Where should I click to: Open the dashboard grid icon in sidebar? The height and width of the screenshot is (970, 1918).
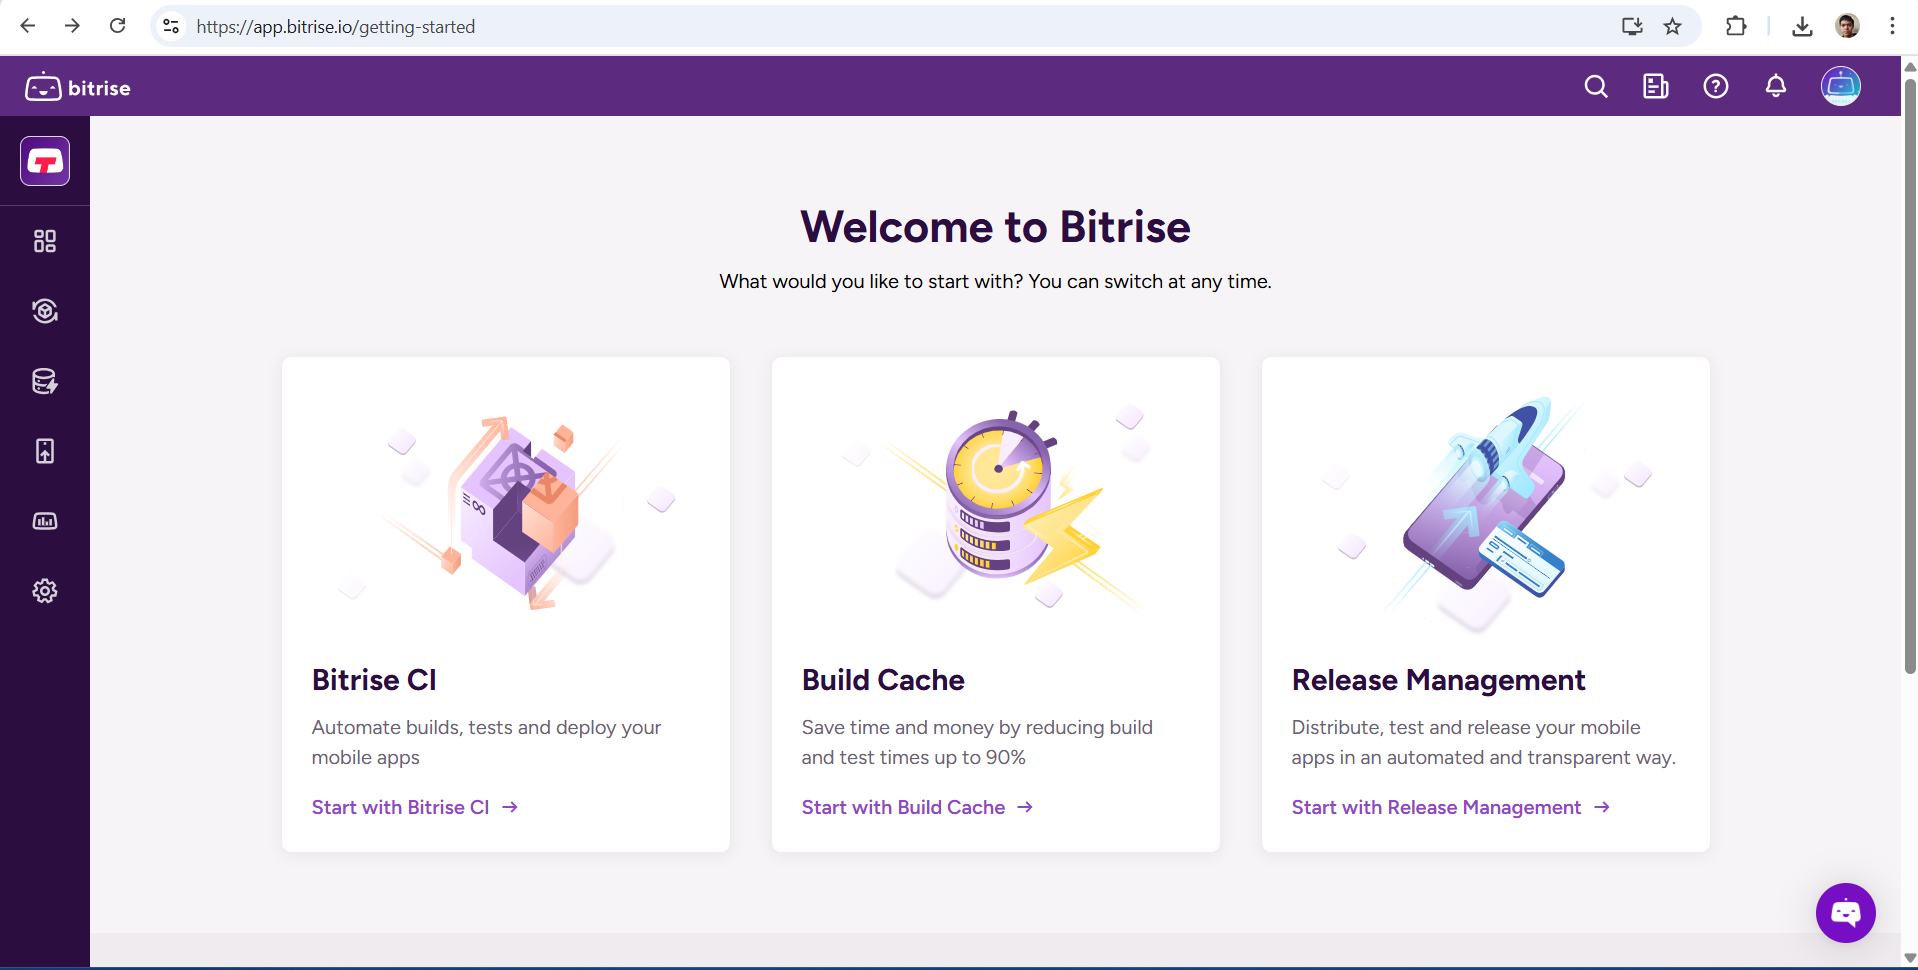pyautogui.click(x=45, y=241)
